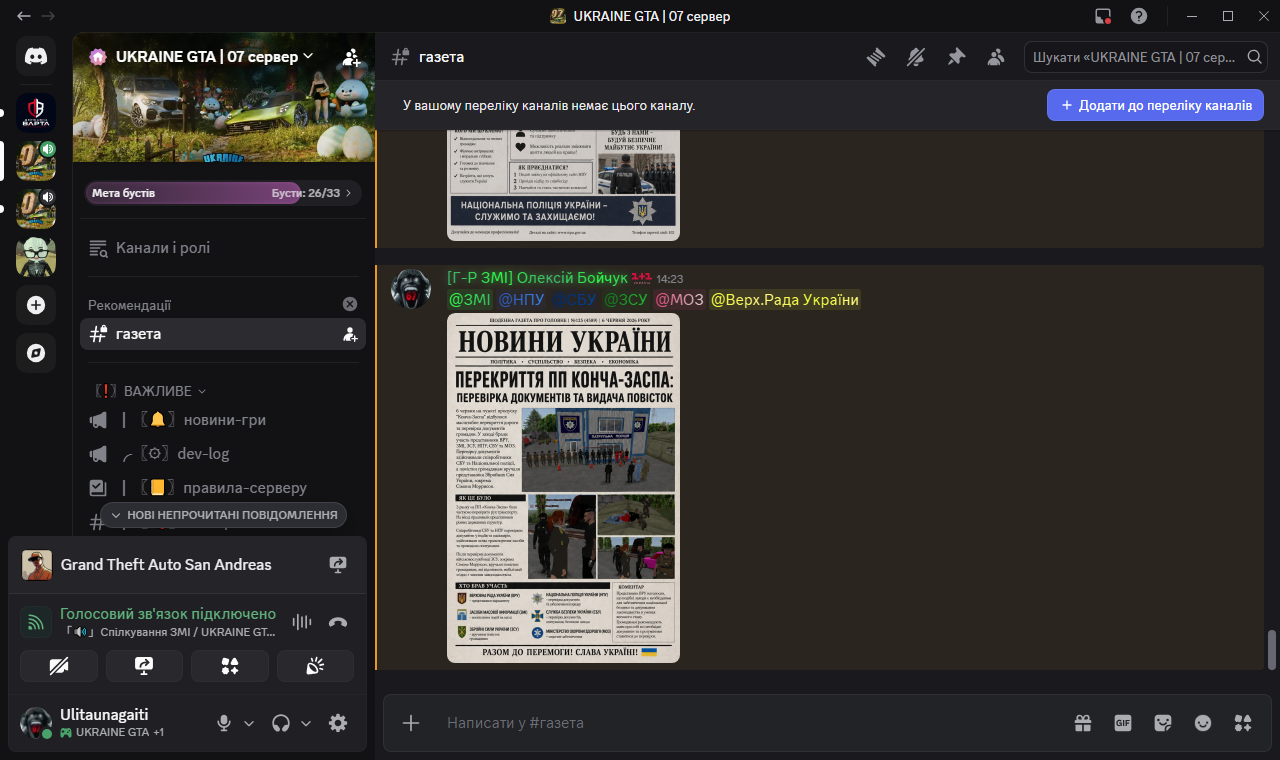1280x760 pixels.
Task: Click invite icon next to газета channel
Action: tap(350, 334)
